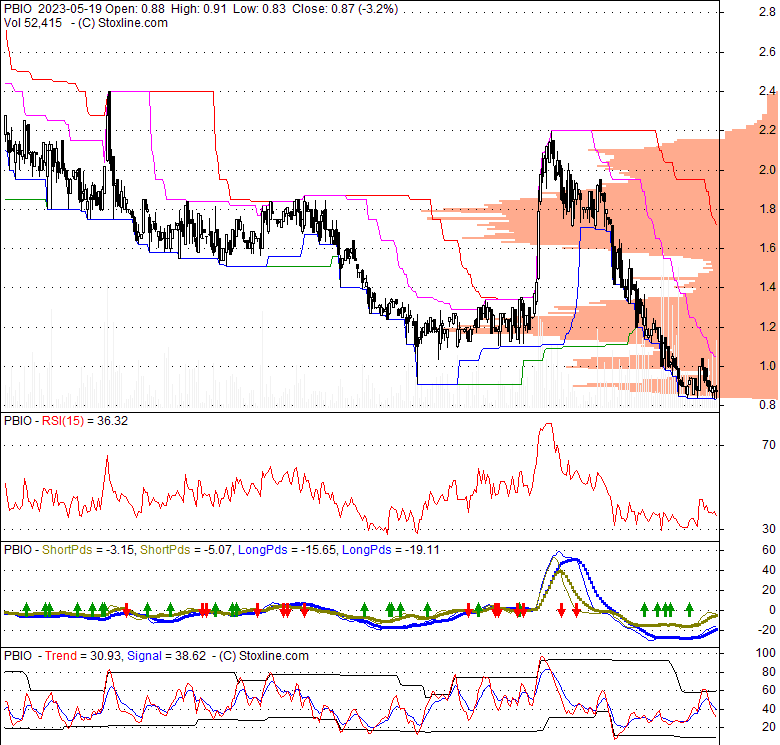Click '(C) Stoxline.com' in the Trend panel
This screenshot has height=745, width=780.
pyautogui.click(x=264, y=656)
